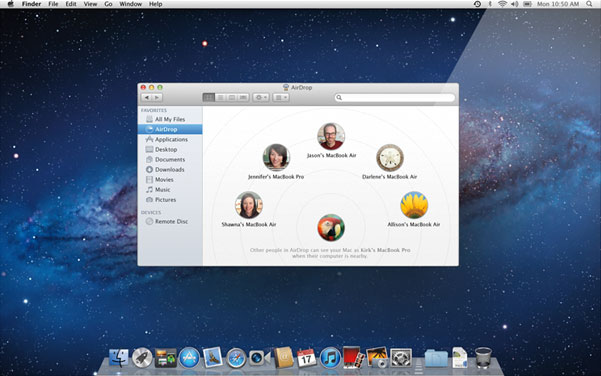This screenshot has height=376, width=601.
Task: Switch Finder window to column view
Action: coord(232,97)
